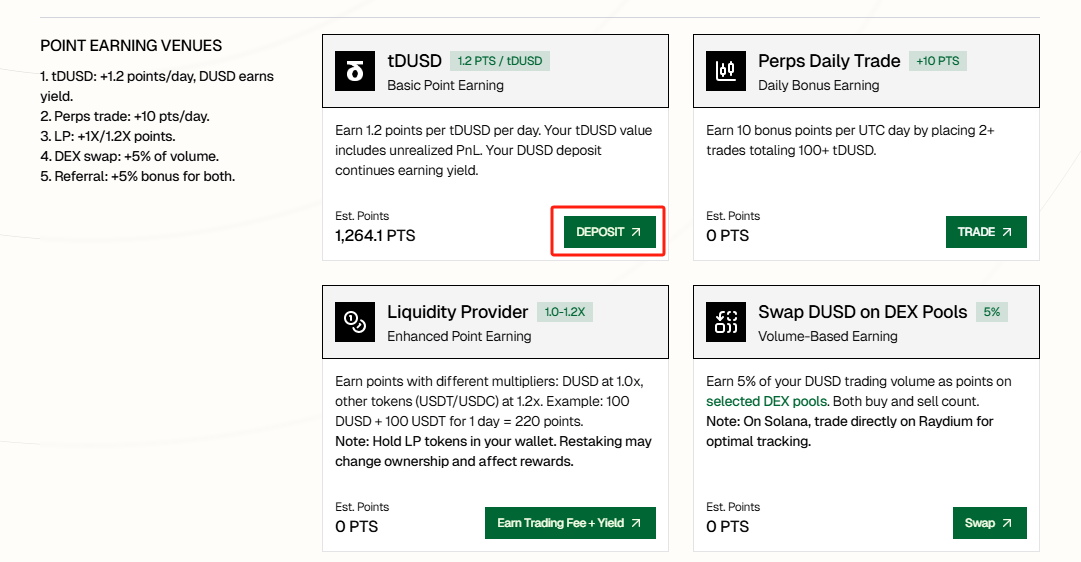Screen dimensions: 1081x562
Task: Click the Swap DUSD swap icon
Action: point(725,323)
